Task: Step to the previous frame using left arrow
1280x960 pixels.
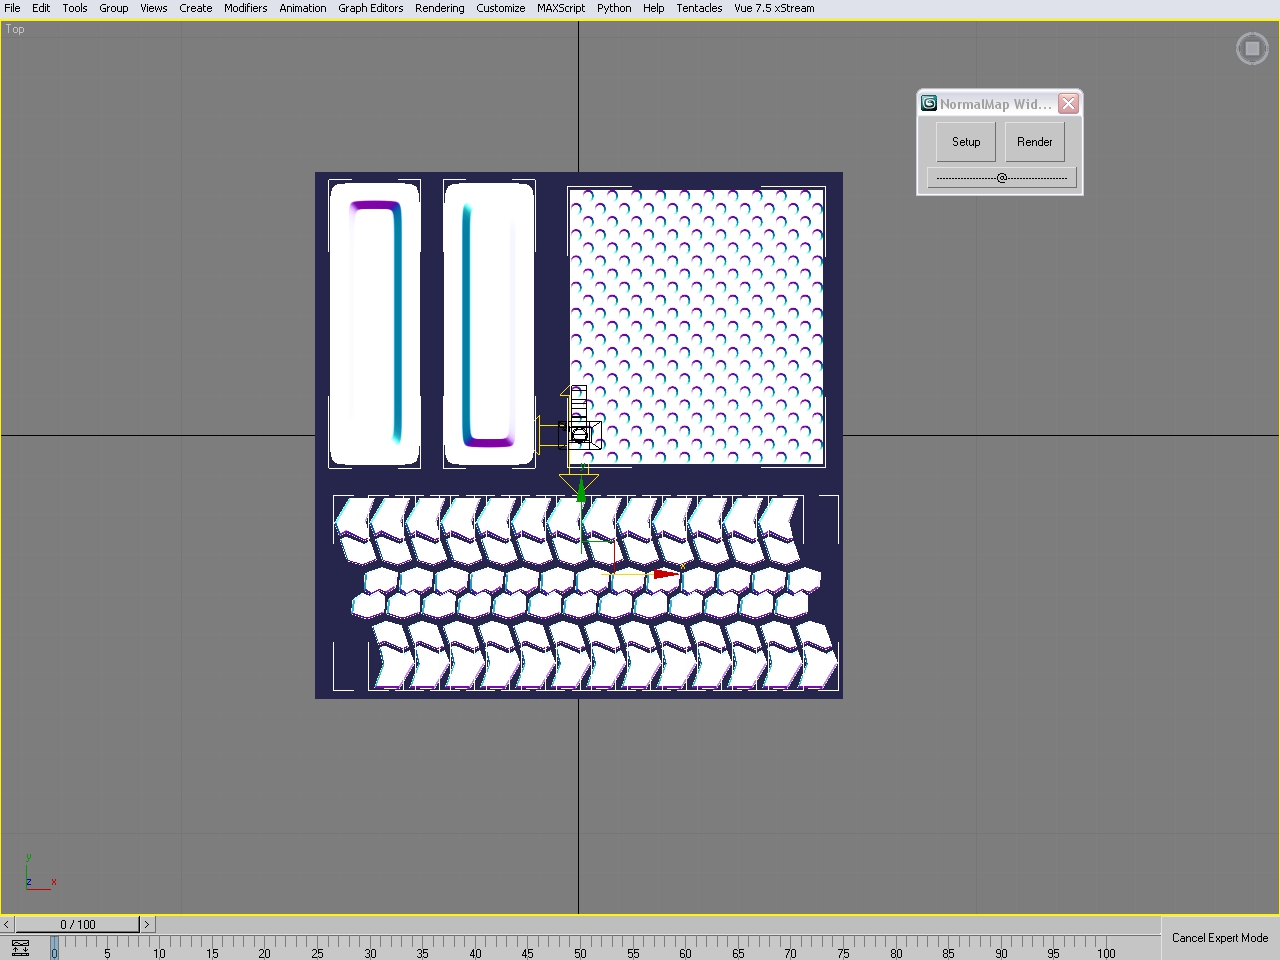Action: 7,924
